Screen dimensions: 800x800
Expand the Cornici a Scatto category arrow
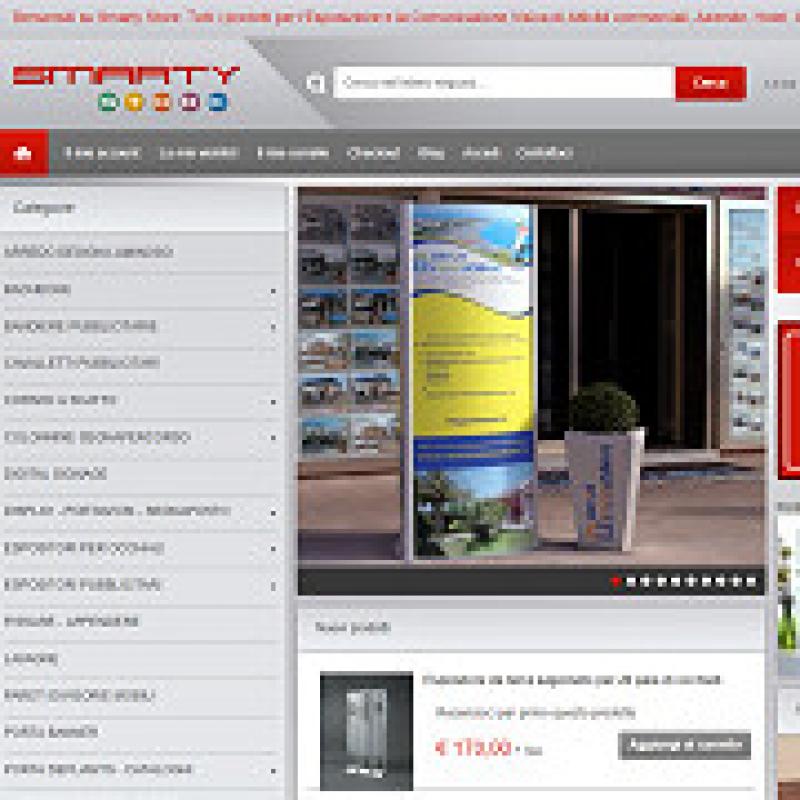tap(273, 401)
